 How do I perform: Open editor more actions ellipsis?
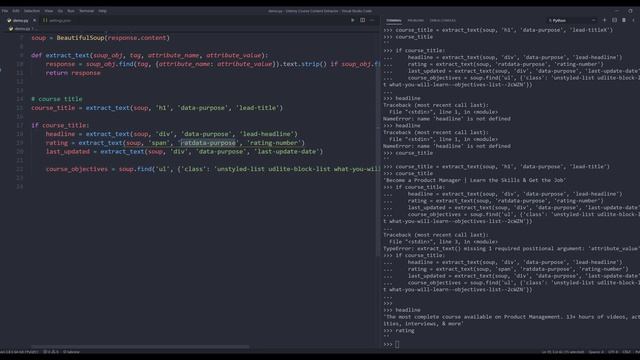point(372,20)
